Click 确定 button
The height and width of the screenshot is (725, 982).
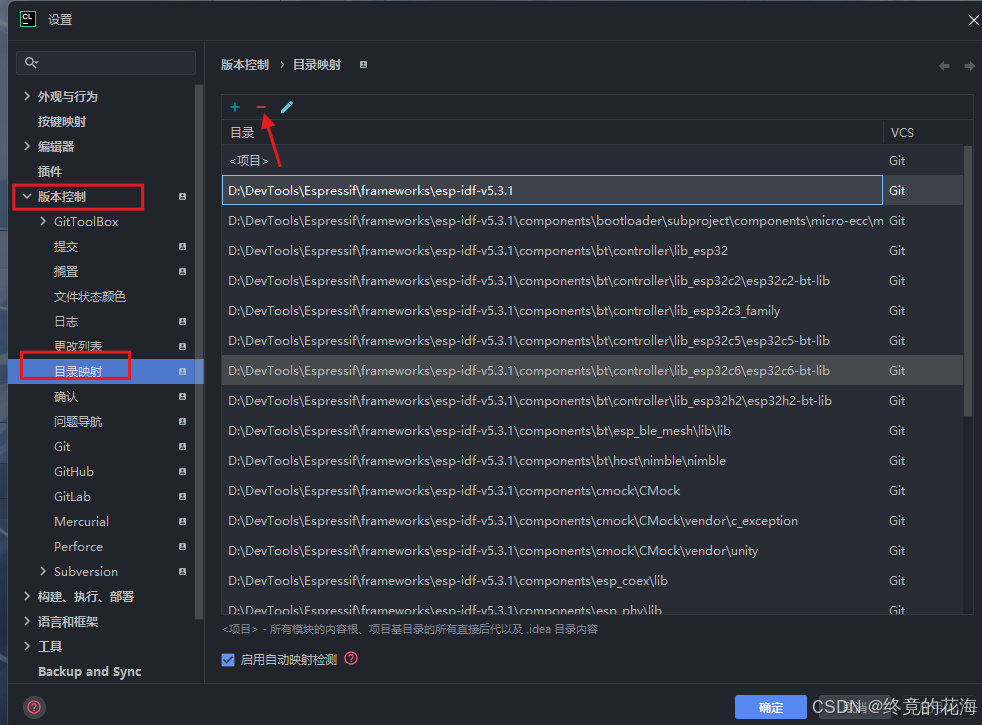(770, 707)
